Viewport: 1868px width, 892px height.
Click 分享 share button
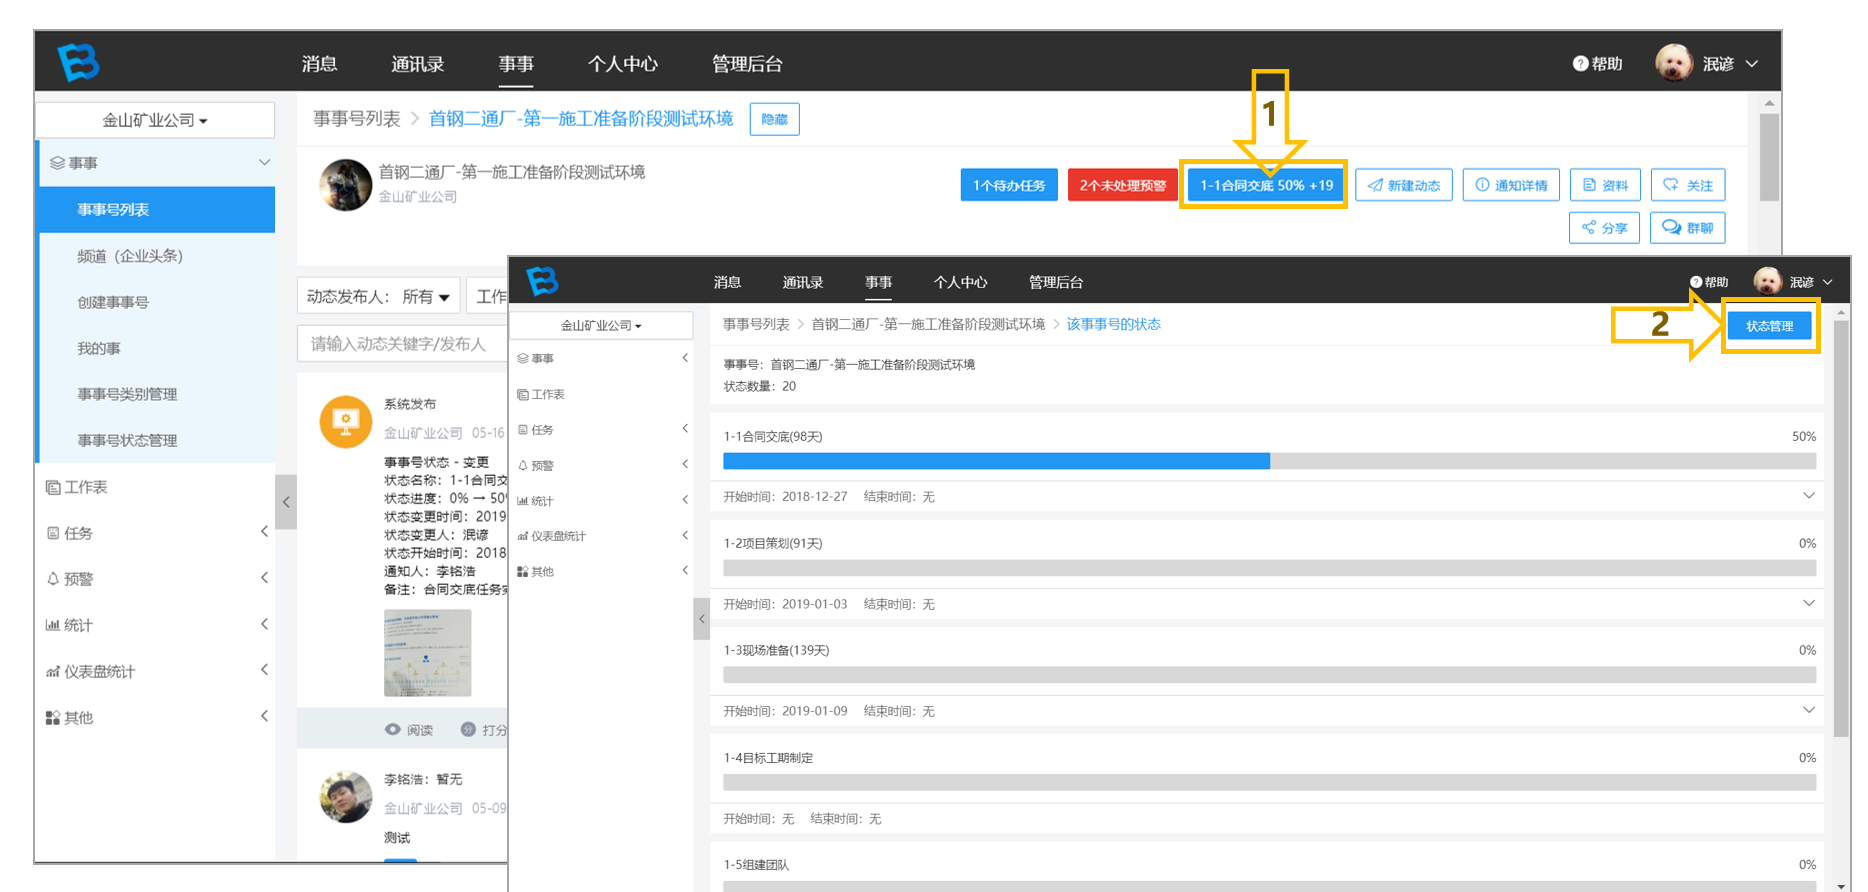coord(1605,228)
